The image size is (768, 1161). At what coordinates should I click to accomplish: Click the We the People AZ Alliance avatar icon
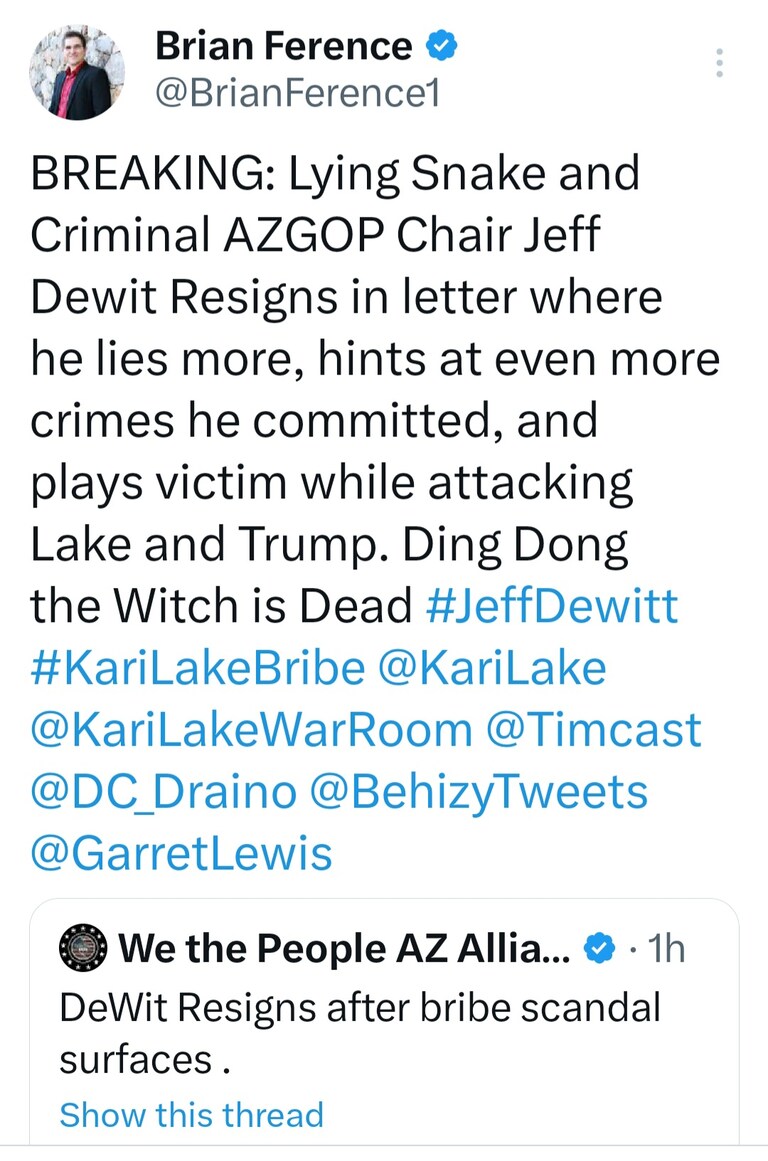coord(83,947)
